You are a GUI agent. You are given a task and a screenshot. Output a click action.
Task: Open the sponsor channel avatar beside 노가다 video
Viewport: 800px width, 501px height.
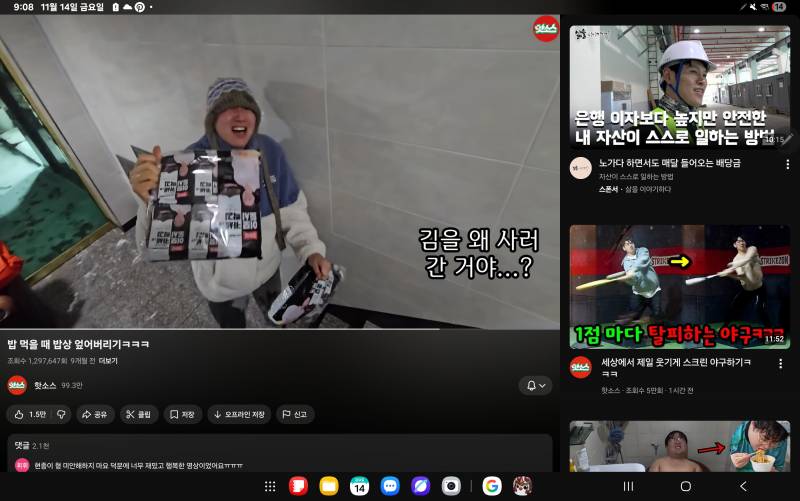click(x=581, y=168)
